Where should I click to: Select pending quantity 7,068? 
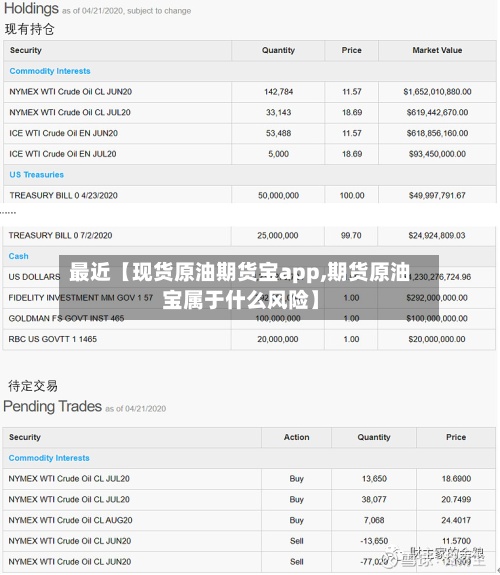374,520
